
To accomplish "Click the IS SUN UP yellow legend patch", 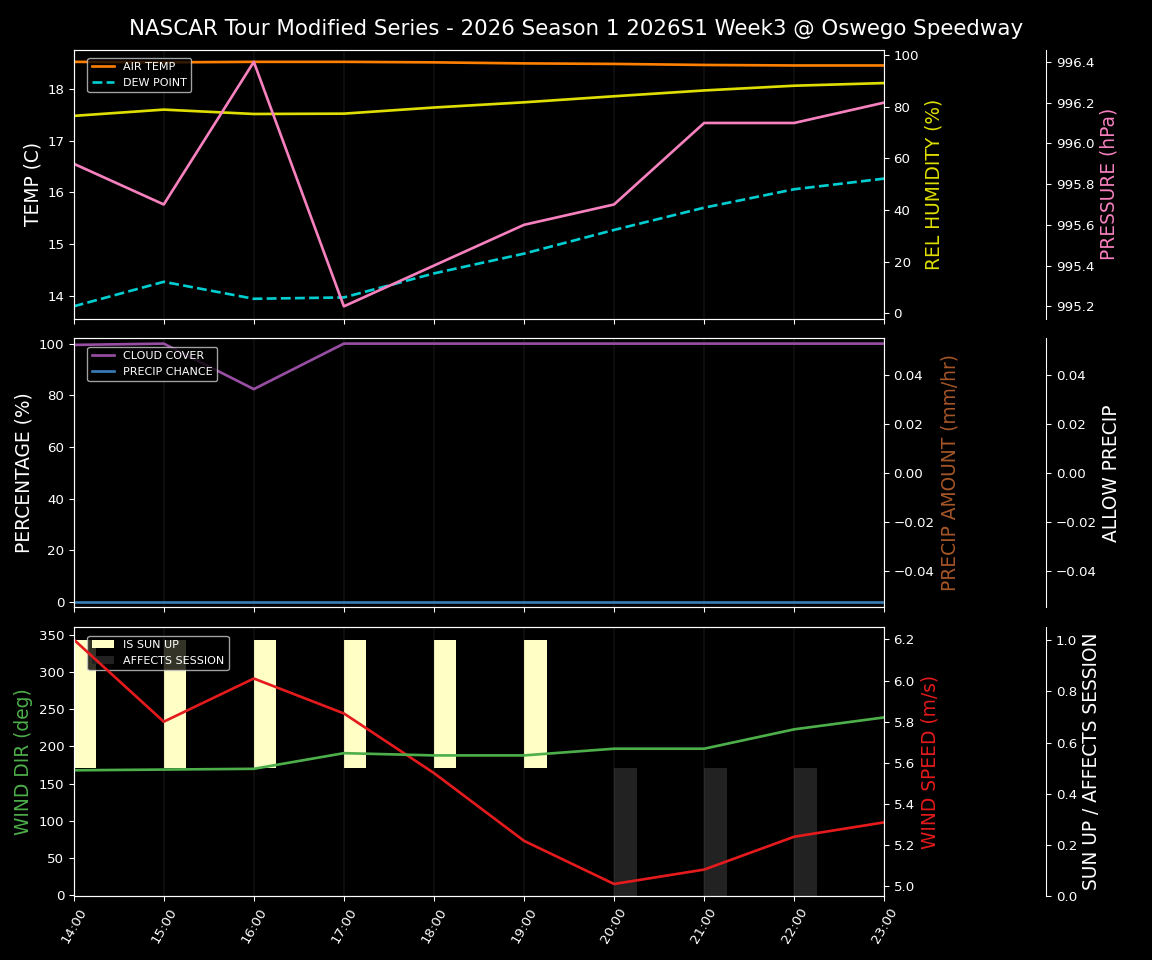I will [x=102, y=644].
